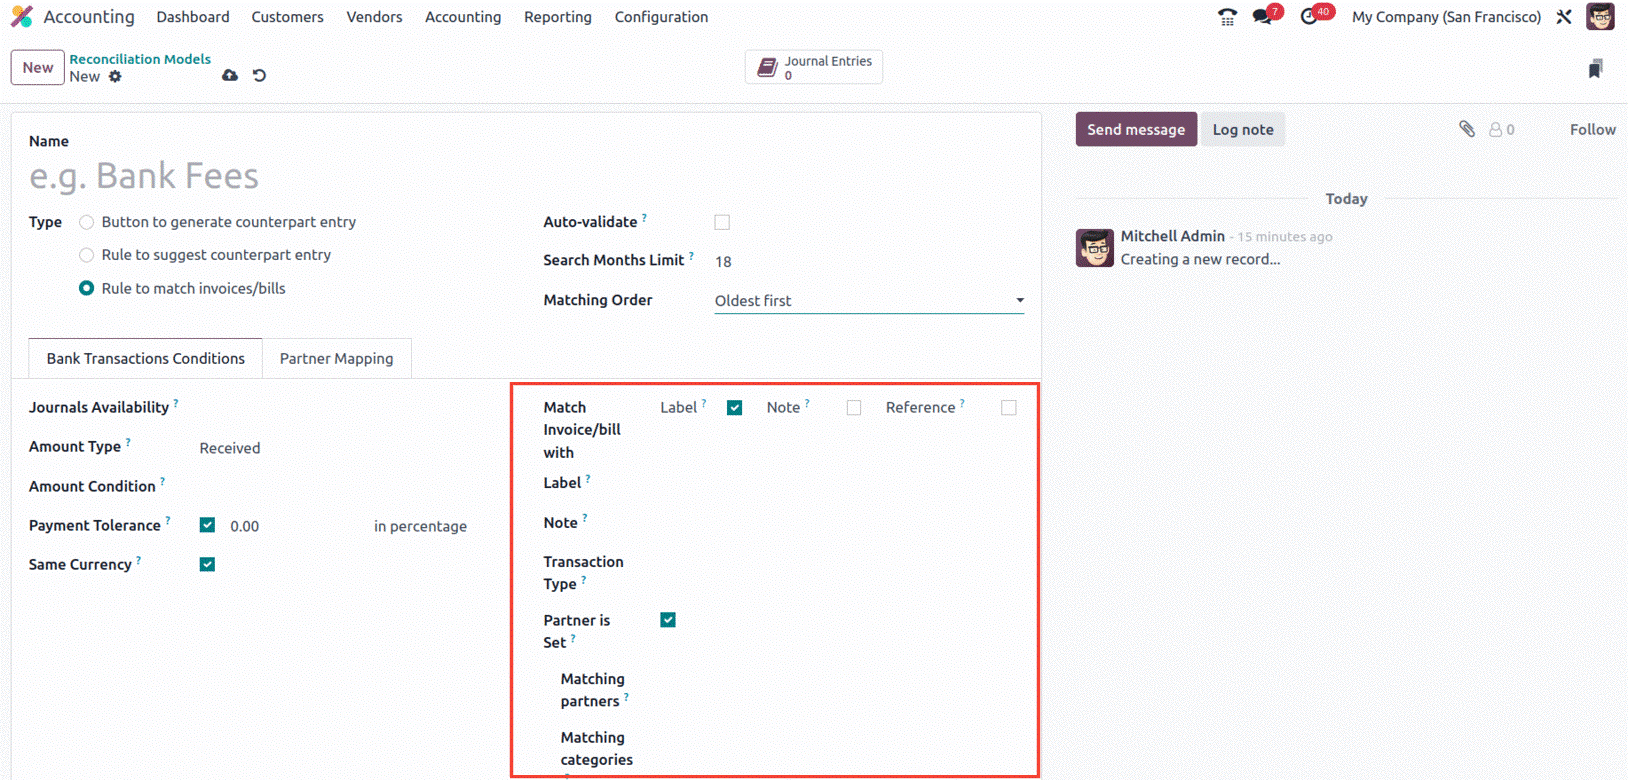Uncheck the Same Currency checkbox
This screenshot has width=1628, height=780.
207,565
